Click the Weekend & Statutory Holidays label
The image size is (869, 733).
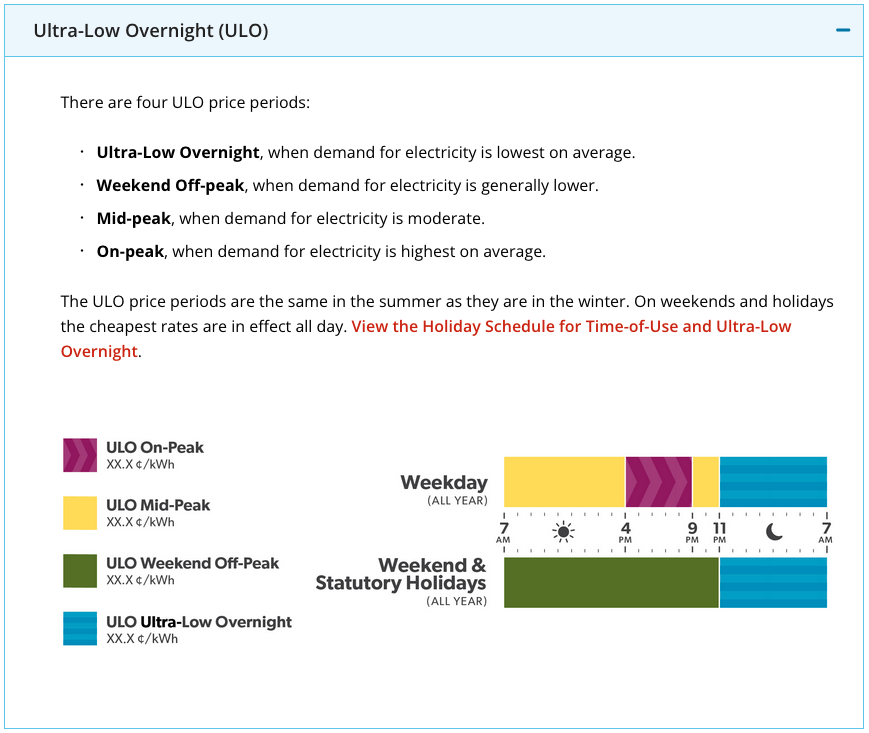click(402, 575)
